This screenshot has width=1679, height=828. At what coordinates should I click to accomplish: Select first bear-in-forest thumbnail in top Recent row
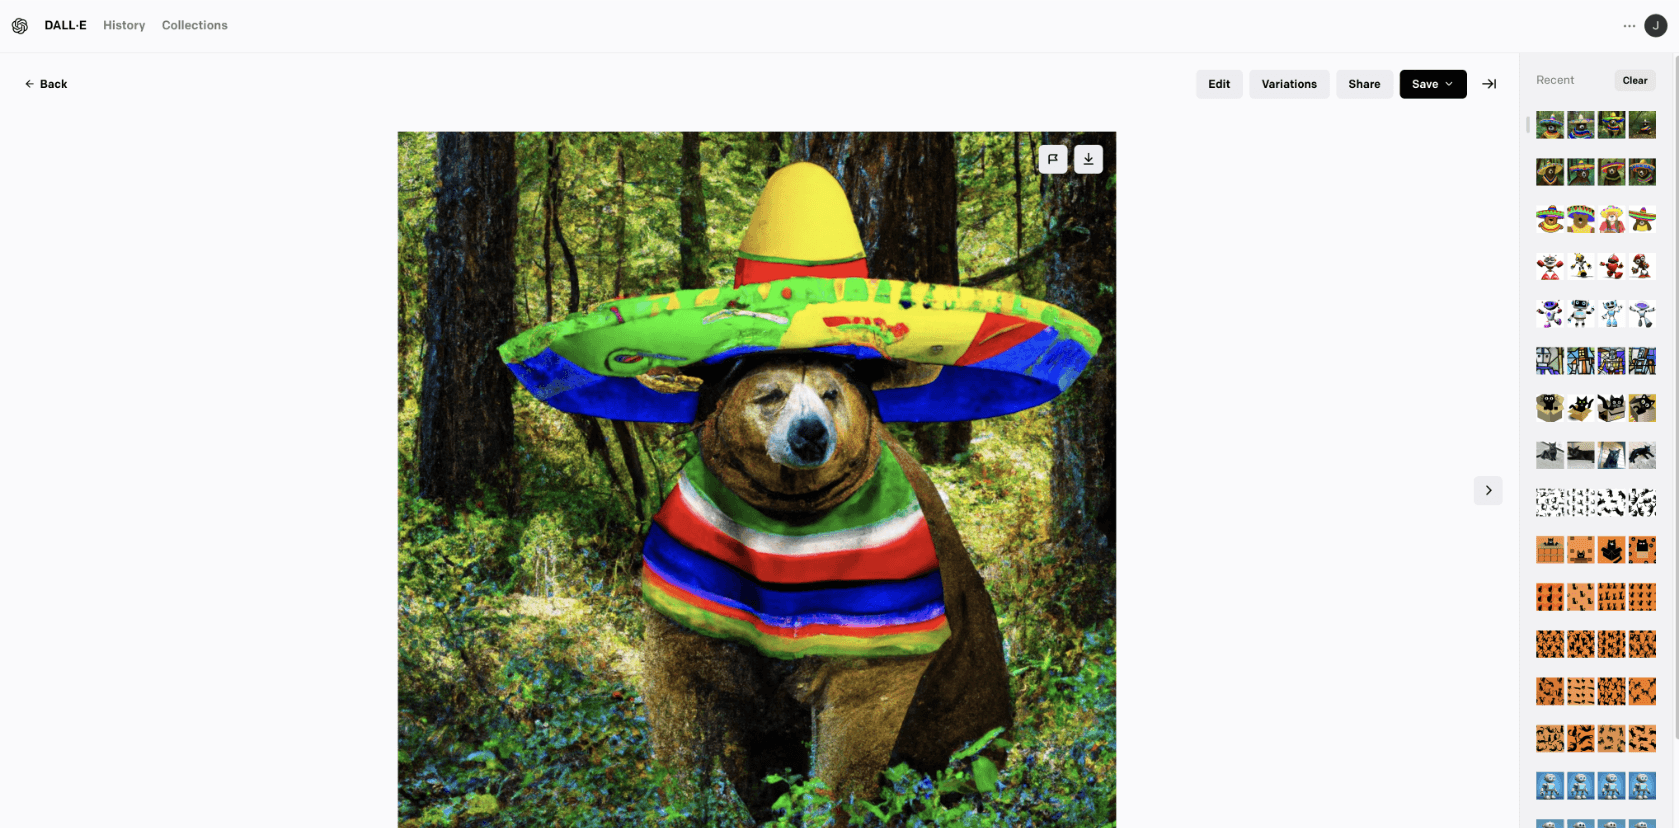tap(1550, 125)
